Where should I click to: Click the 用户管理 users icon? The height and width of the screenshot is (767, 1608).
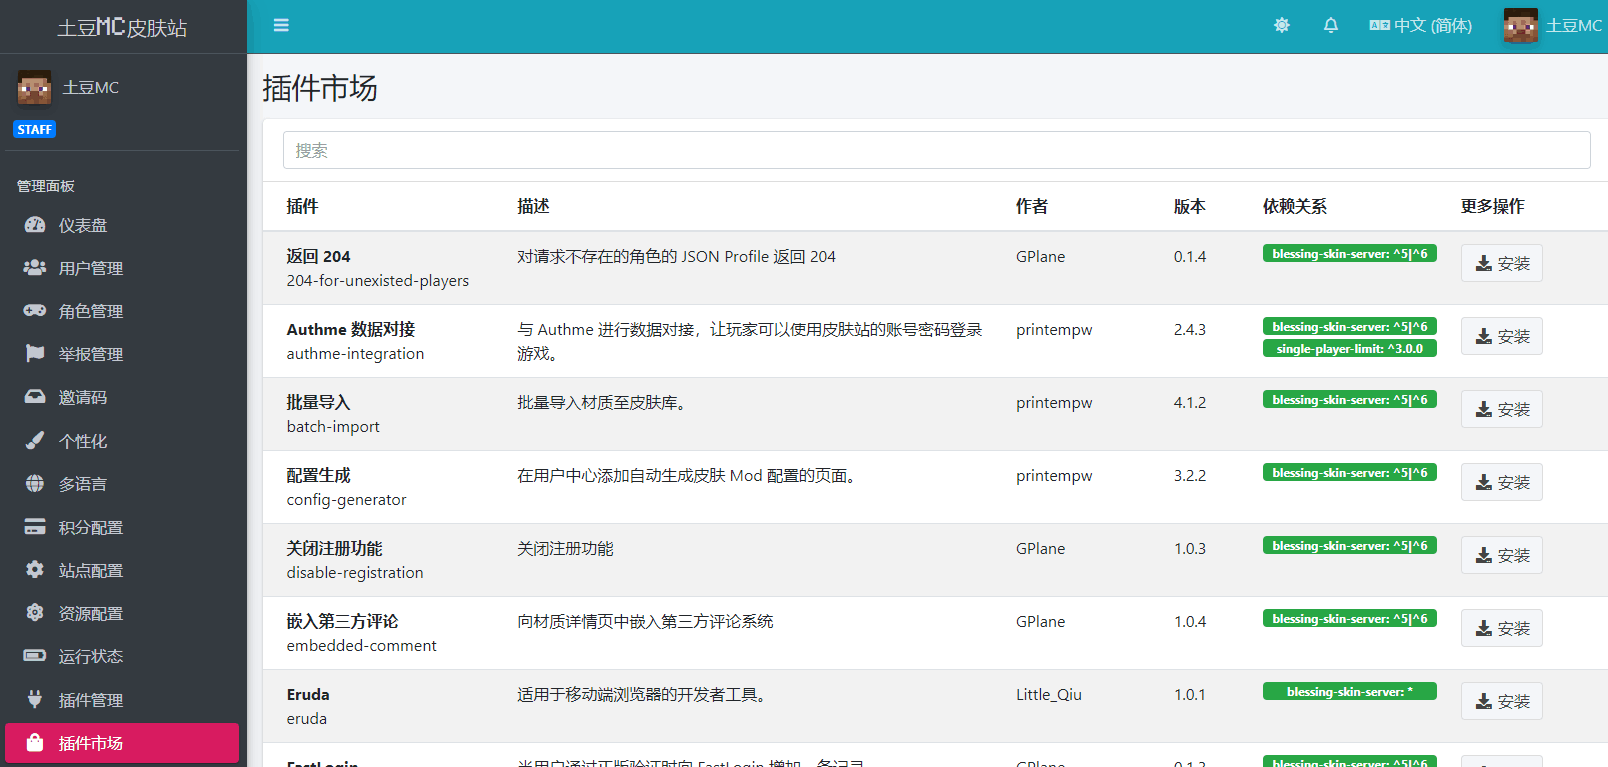click(x=35, y=268)
